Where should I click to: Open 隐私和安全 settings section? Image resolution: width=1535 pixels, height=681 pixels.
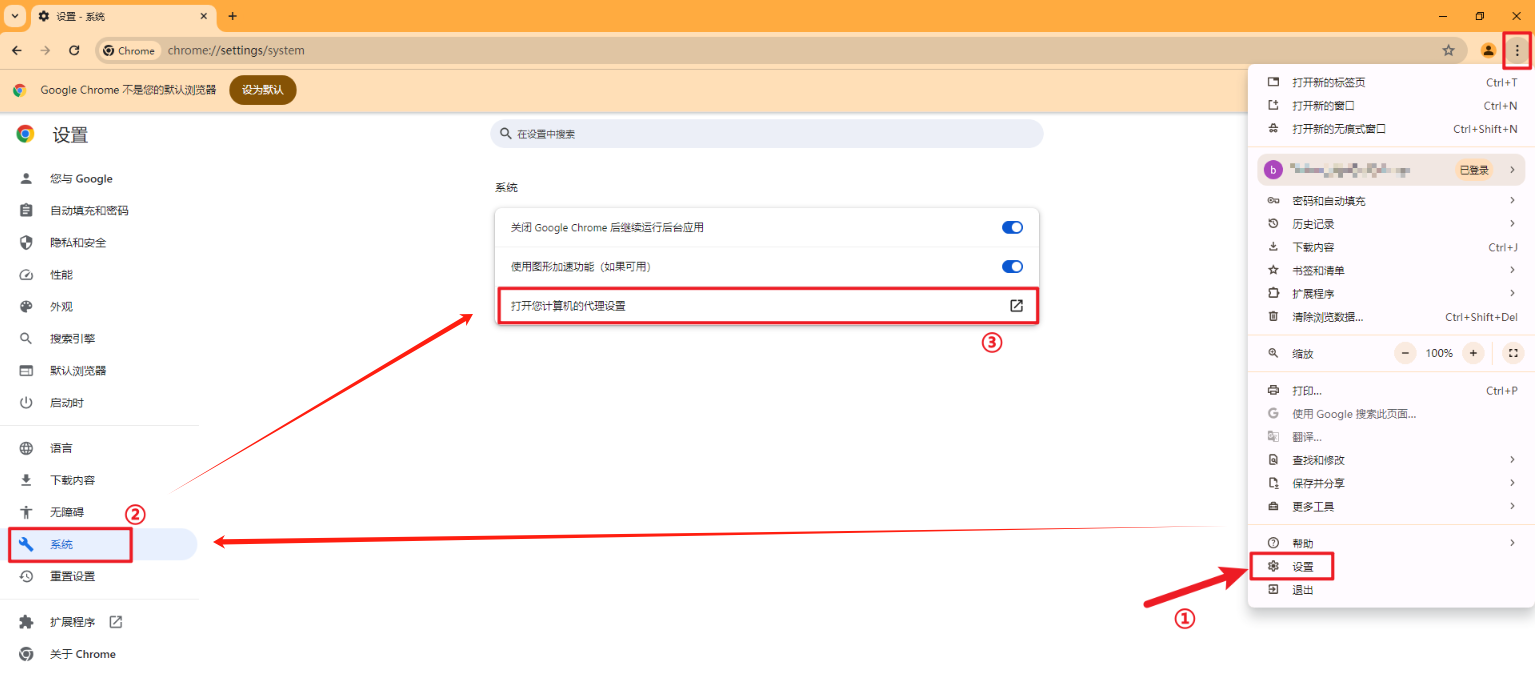100,243
